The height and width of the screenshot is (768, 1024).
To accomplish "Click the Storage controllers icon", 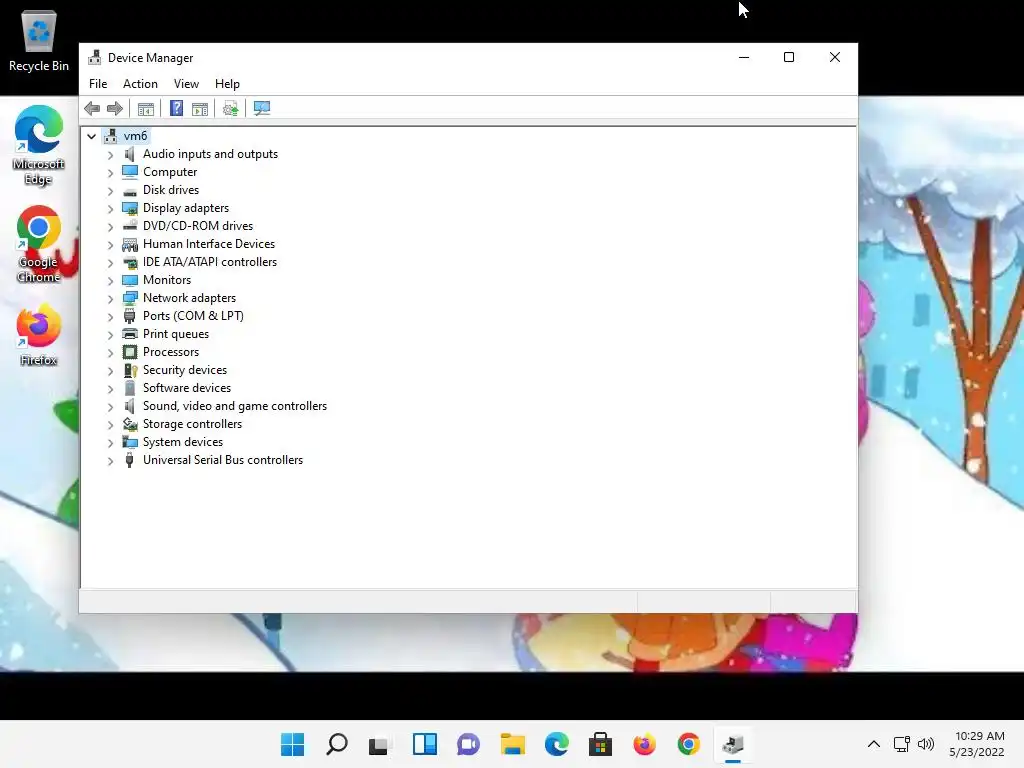I will click(x=130, y=424).
